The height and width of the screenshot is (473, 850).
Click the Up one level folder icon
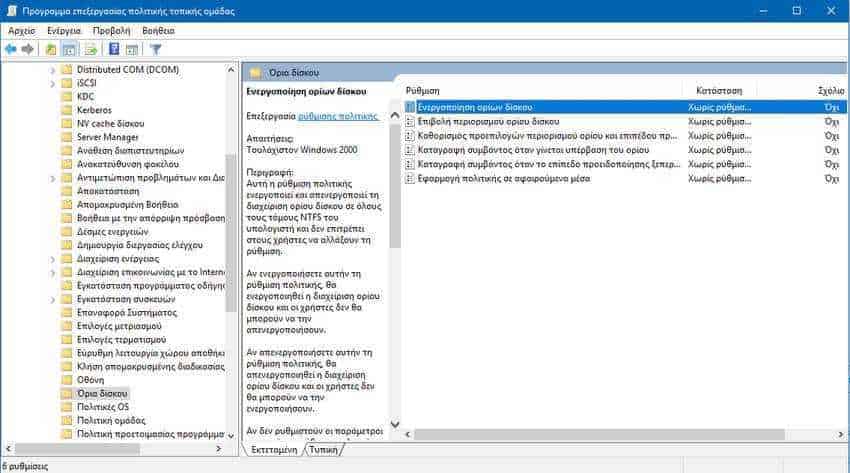[50, 49]
